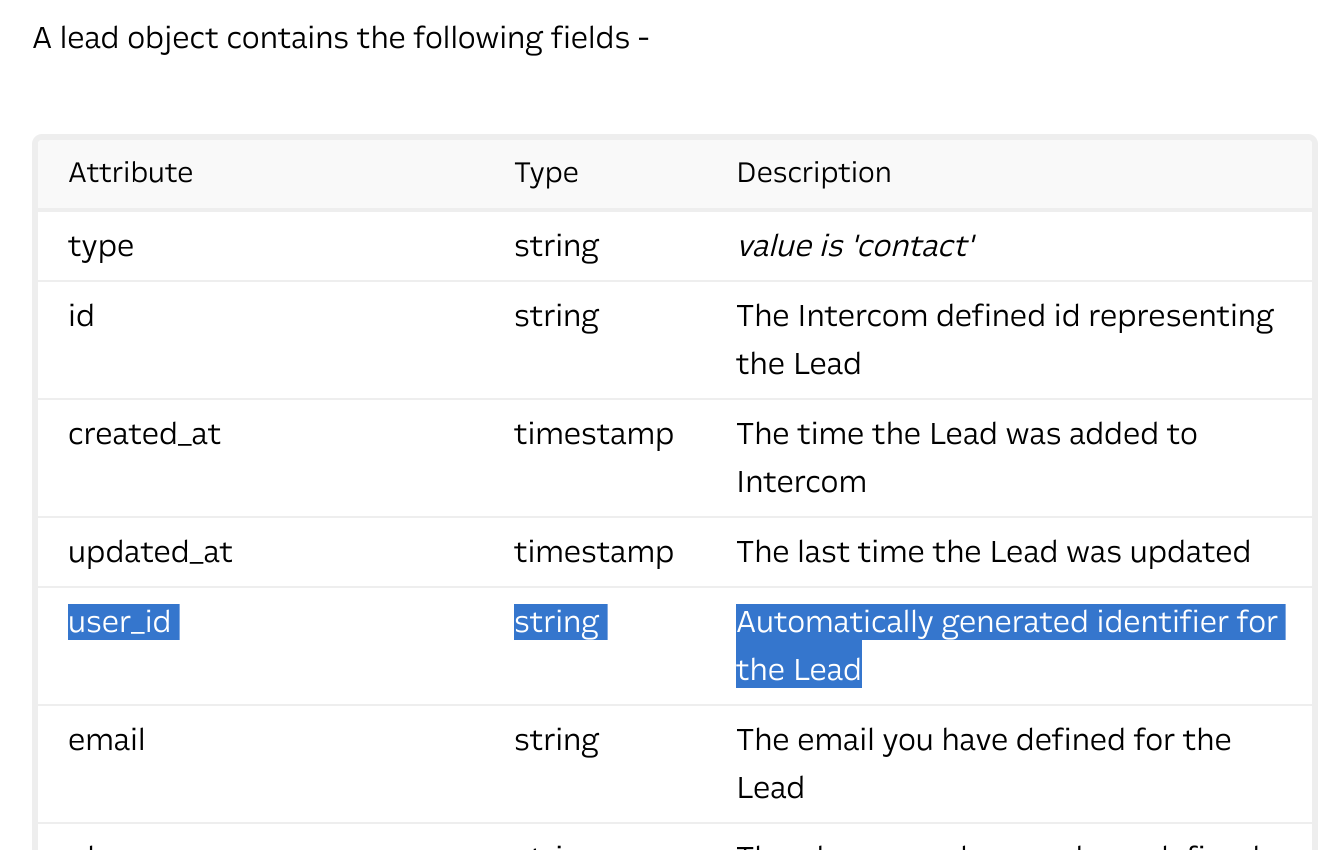Click 'The Intercom defined id' description text
The height and width of the screenshot is (850, 1340).
[x=1004, y=316]
